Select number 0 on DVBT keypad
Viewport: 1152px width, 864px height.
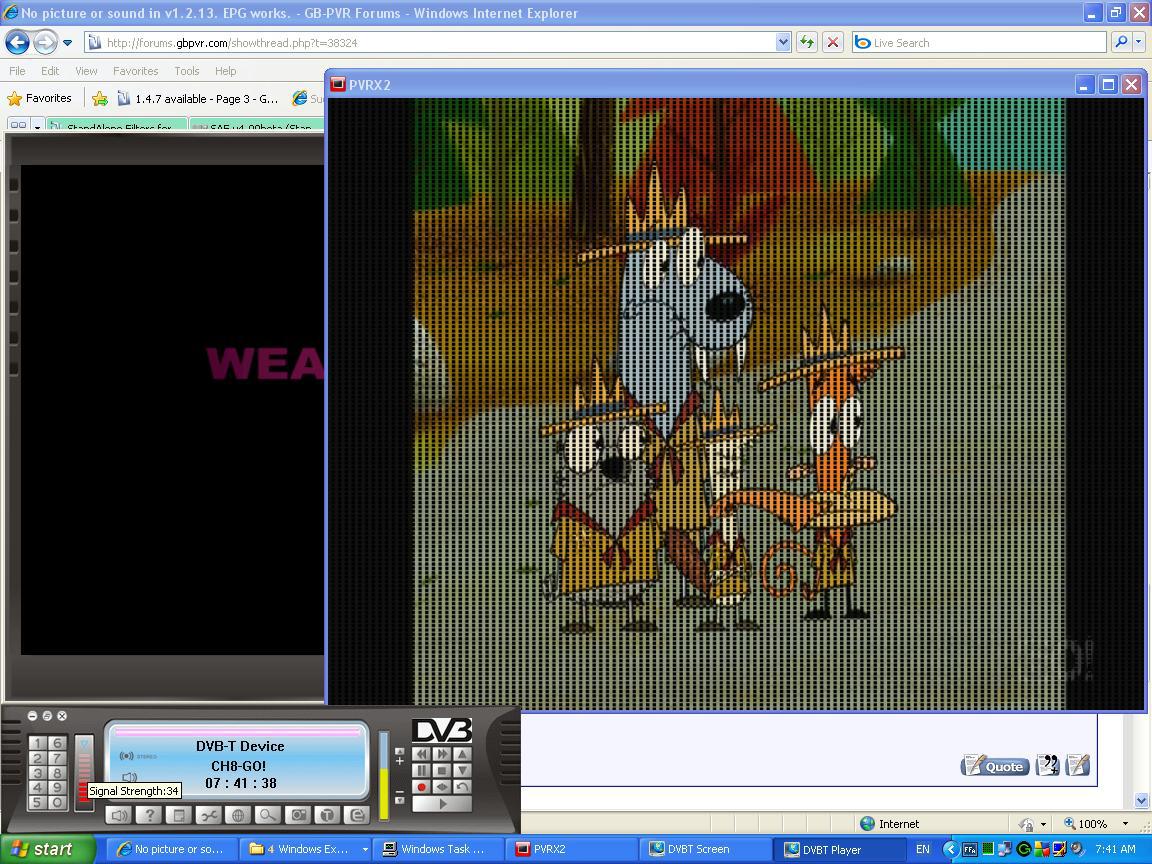57,803
